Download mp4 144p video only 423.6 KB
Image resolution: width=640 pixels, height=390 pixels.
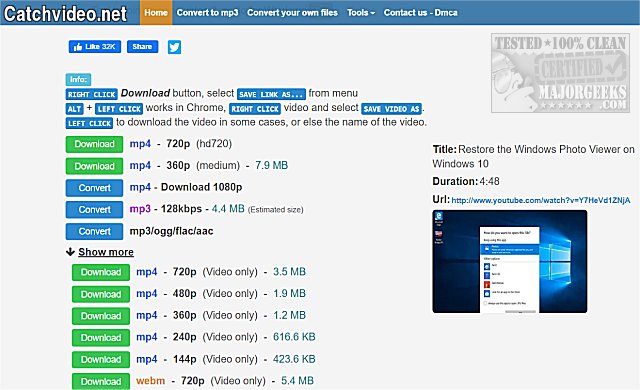point(101,359)
